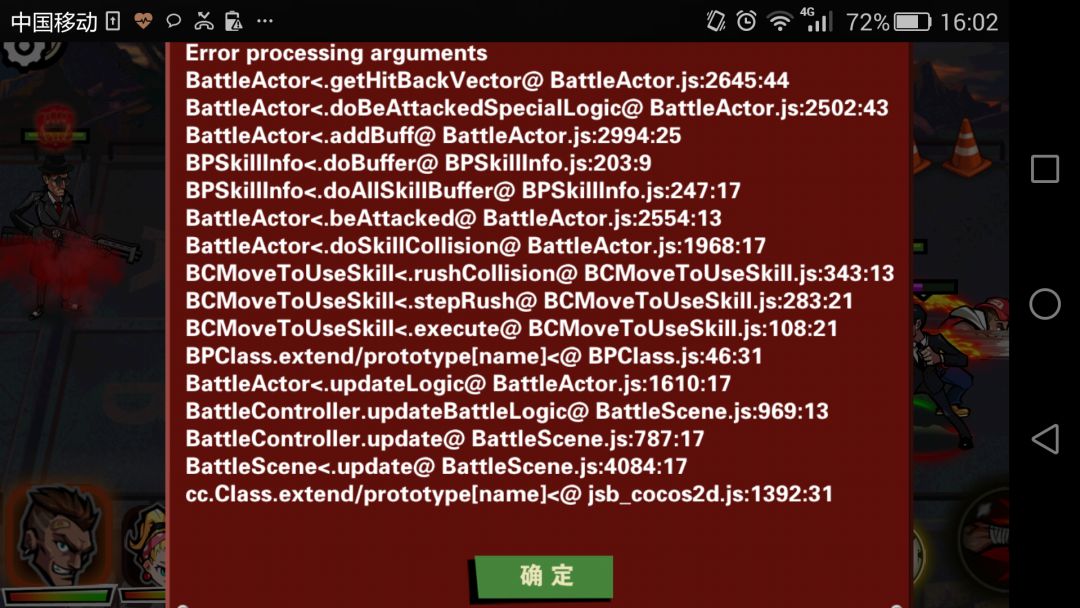Select the spiky-haired hero portrait
Screen dimensions: 1080x608
click(59, 536)
